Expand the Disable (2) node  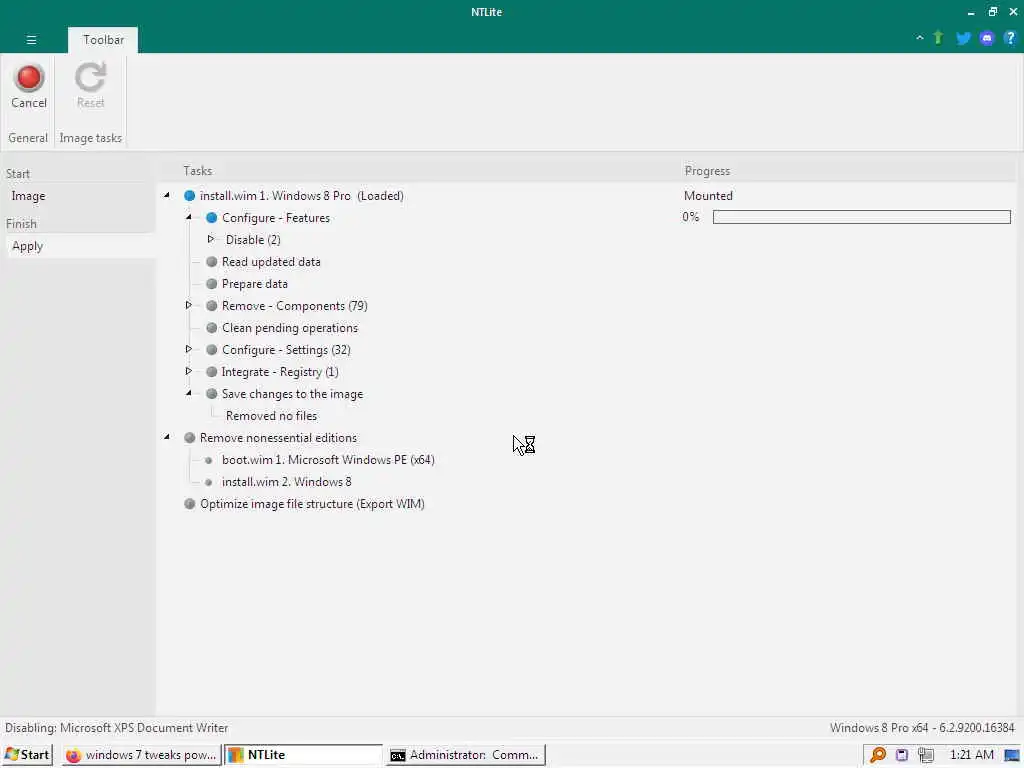pyautogui.click(x=210, y=239)
